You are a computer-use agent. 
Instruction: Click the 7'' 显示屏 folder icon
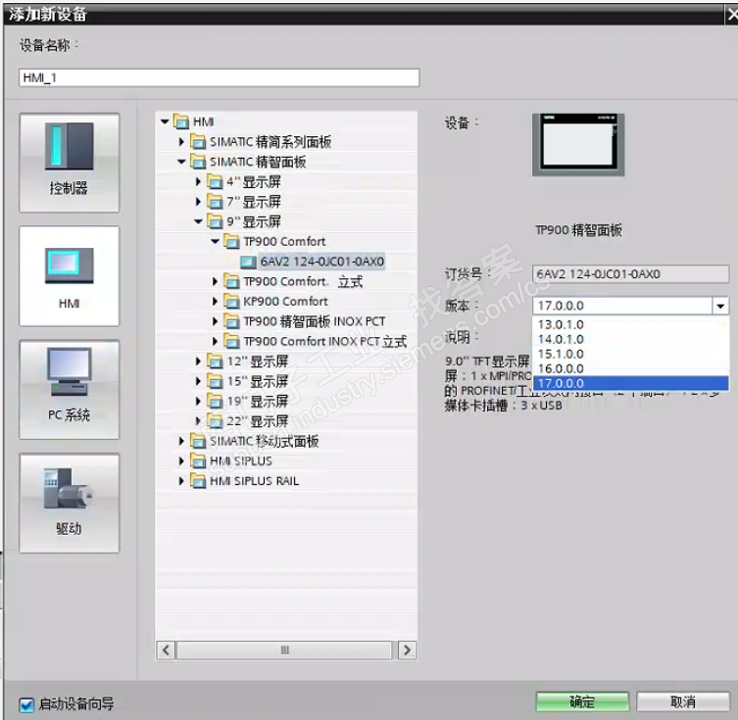(215, 202)
